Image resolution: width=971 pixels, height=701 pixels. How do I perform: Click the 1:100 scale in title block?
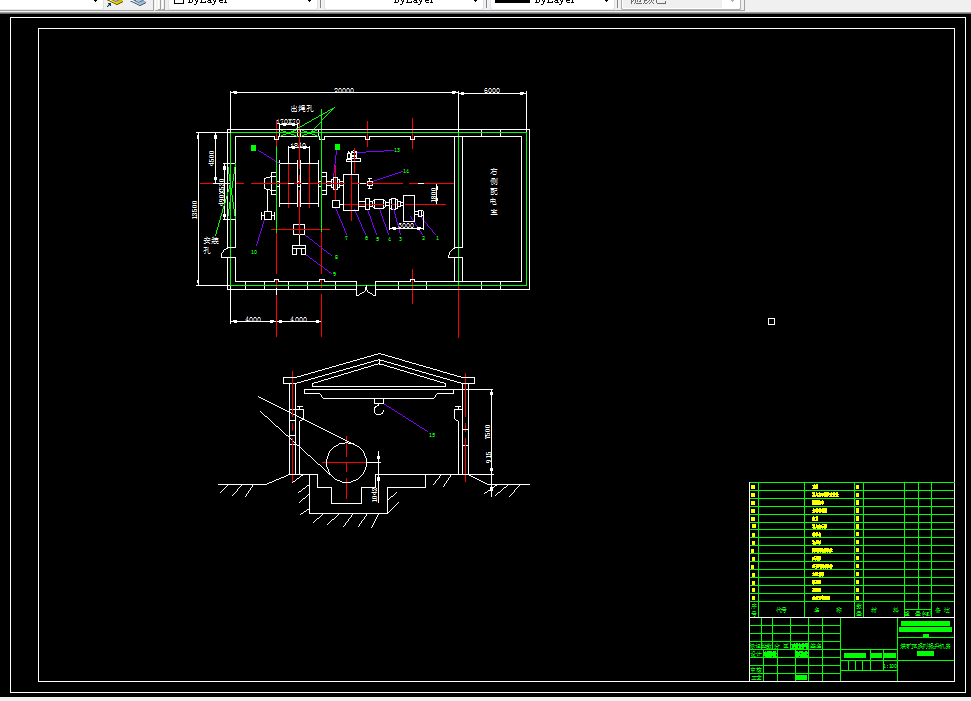click(x=890, y=666)
